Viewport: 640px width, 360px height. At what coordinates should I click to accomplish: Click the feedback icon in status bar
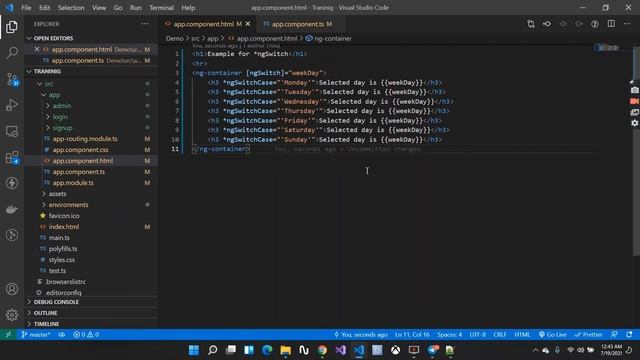614,334
